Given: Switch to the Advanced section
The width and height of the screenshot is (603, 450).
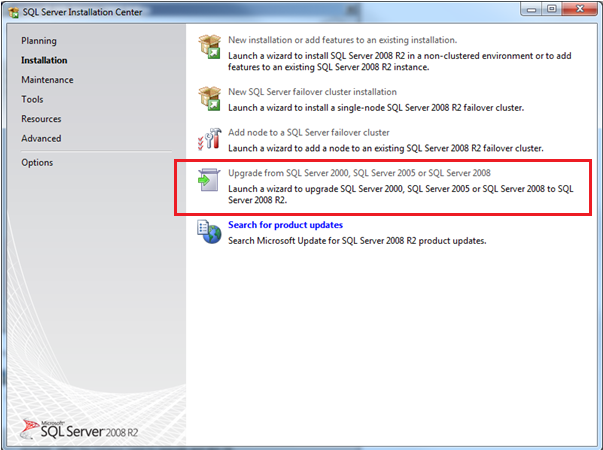Looking at the screenshot, I should click(41, 138).
